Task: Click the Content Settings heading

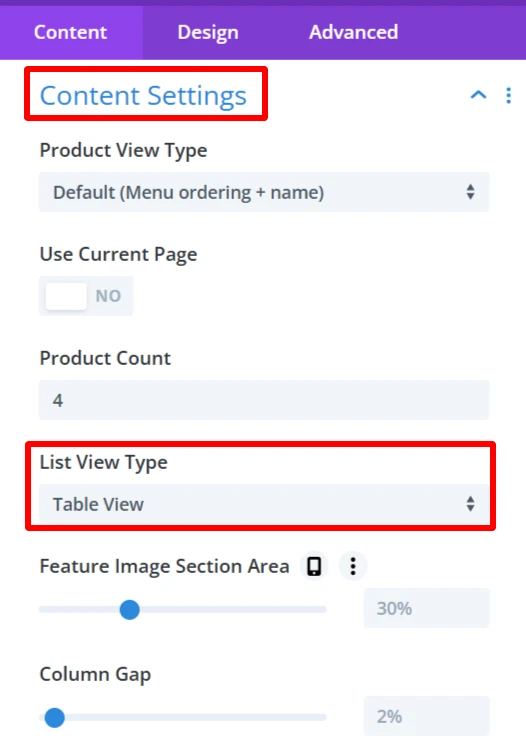Action: click(x=143, y=96)
